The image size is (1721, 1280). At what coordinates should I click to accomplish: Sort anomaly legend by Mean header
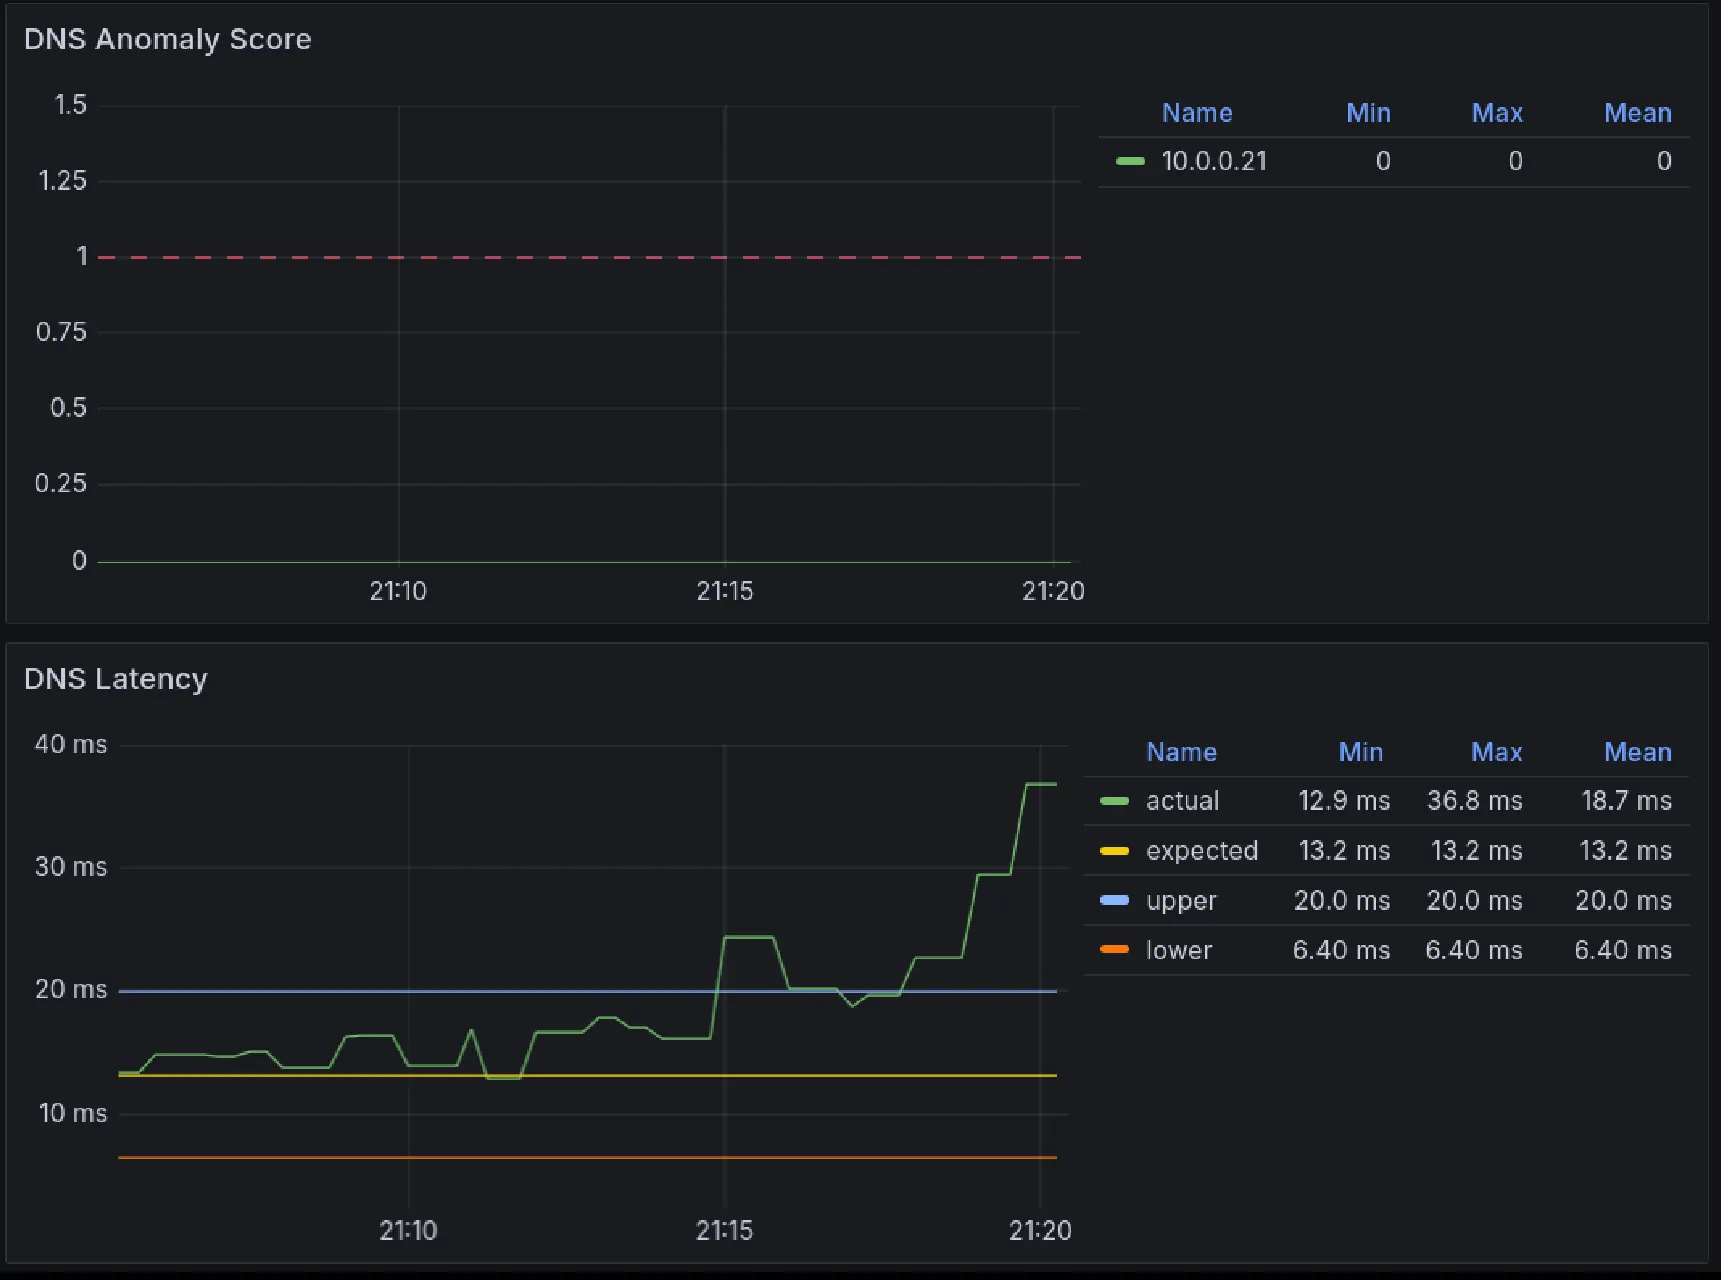1638,113
